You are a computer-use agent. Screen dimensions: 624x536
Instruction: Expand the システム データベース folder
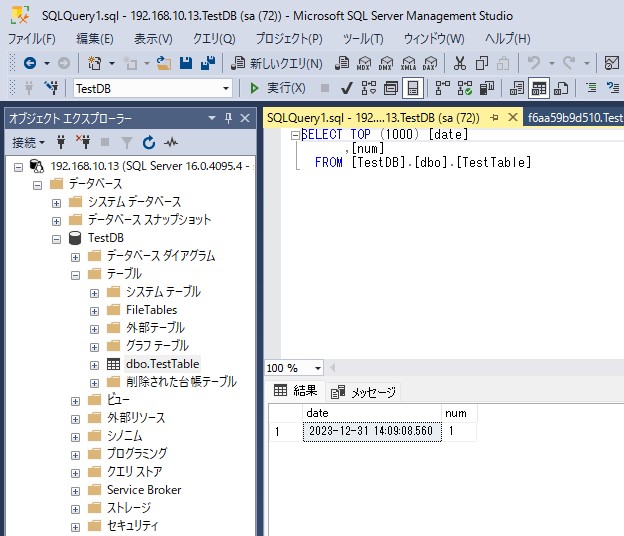pos(57,203)
